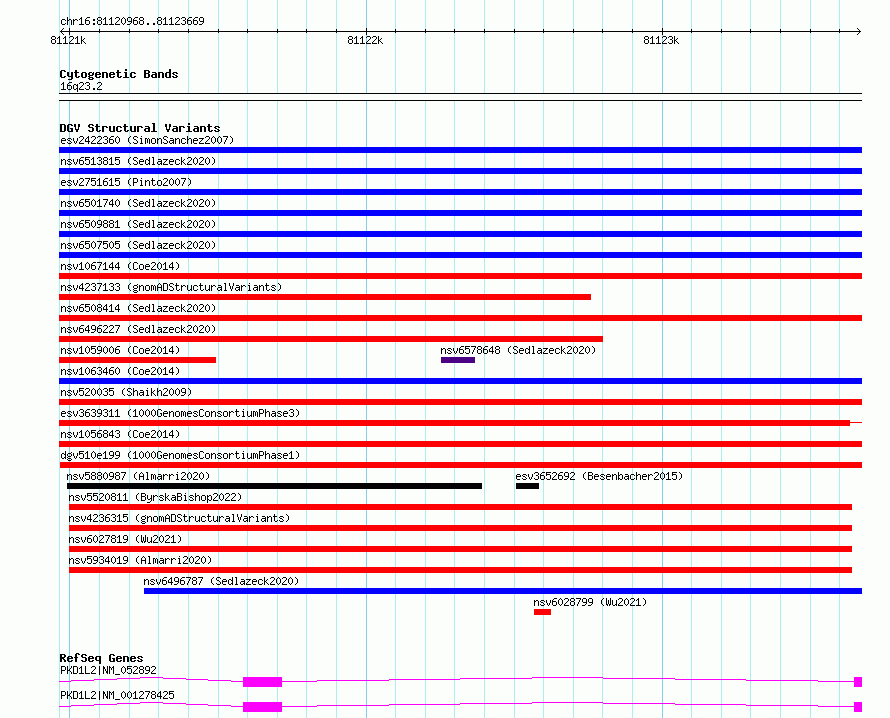Click the nsv1063460 (Coe2014) label
This screenshot has width=890, height=718.
(x=120, y=371)
